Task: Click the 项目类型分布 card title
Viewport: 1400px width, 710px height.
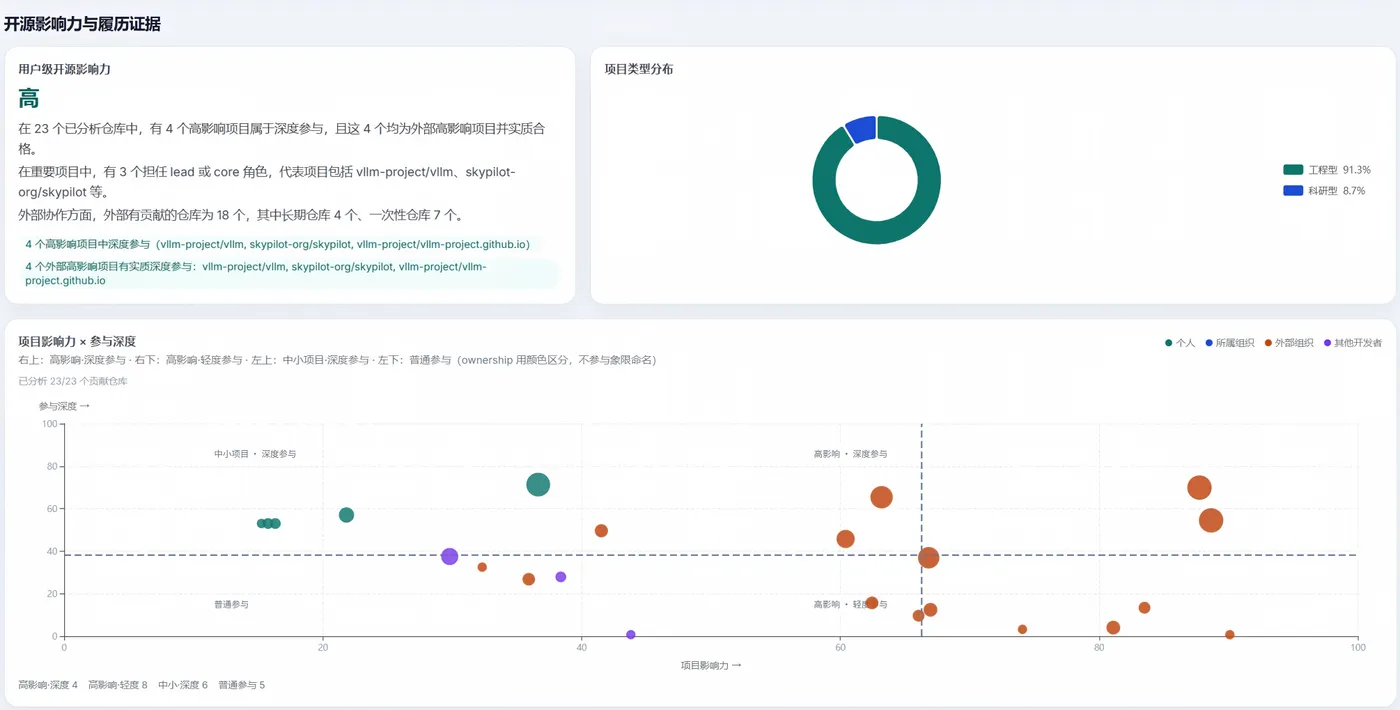Action: coord(639,69)
